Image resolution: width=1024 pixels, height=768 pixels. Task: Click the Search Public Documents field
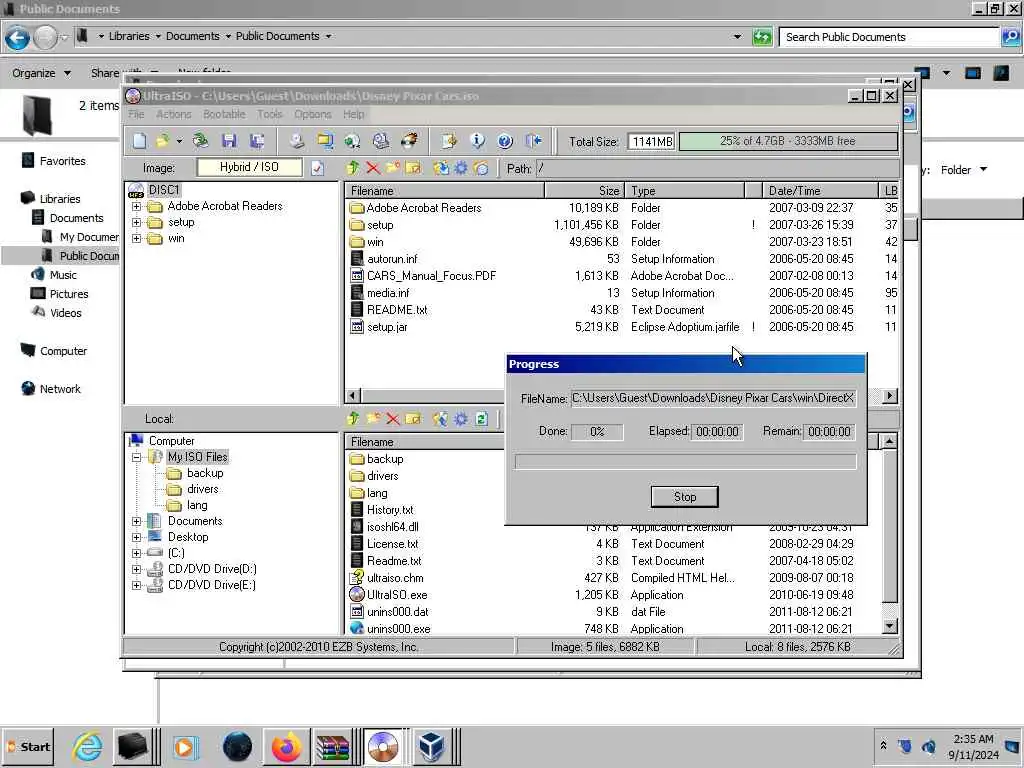pos(889,37)
